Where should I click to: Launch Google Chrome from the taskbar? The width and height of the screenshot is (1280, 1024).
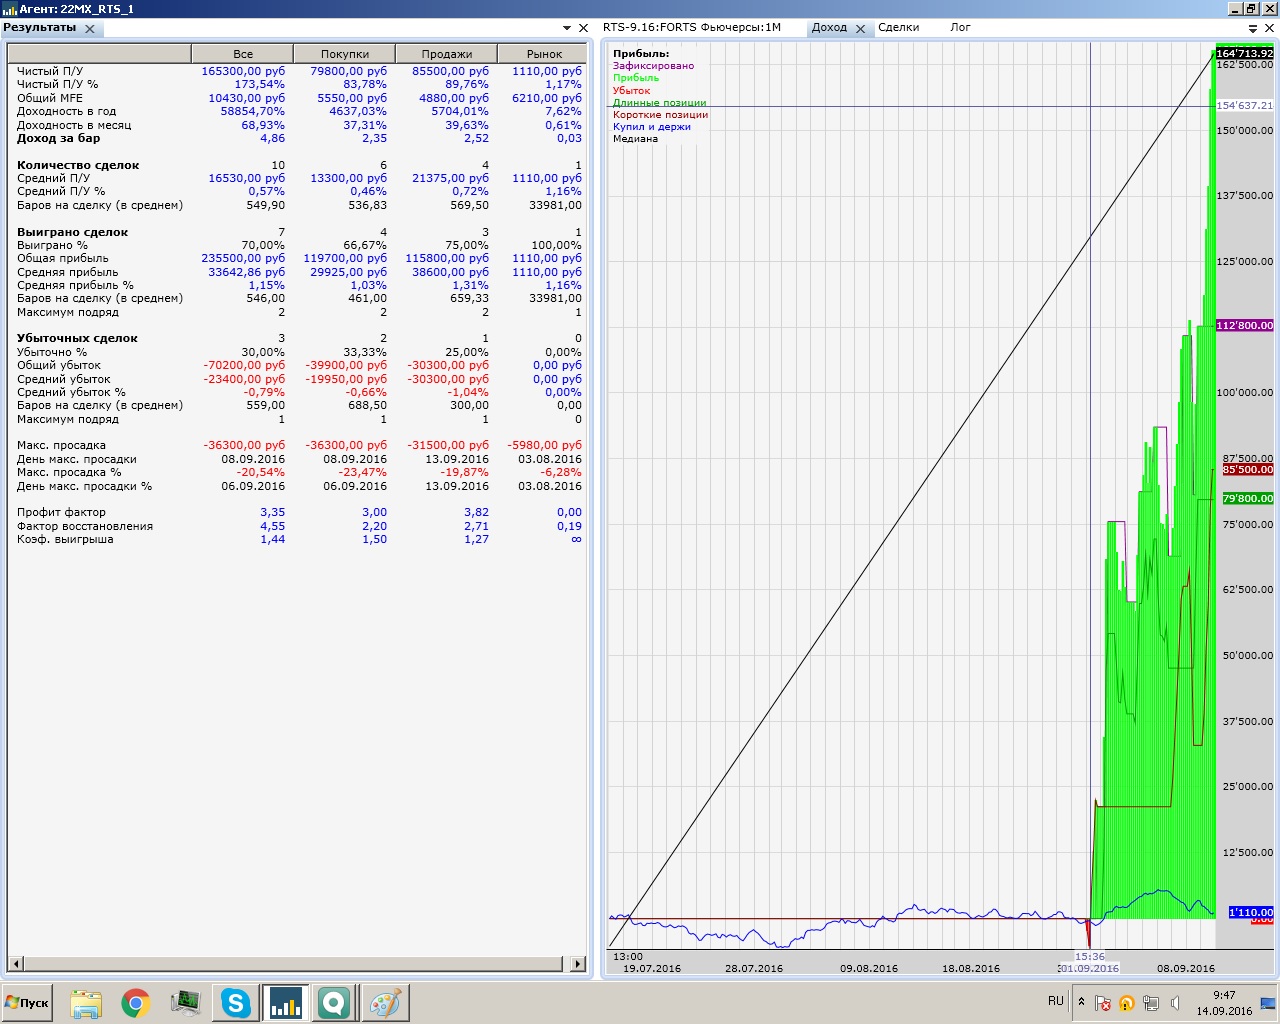point(136,1003)
